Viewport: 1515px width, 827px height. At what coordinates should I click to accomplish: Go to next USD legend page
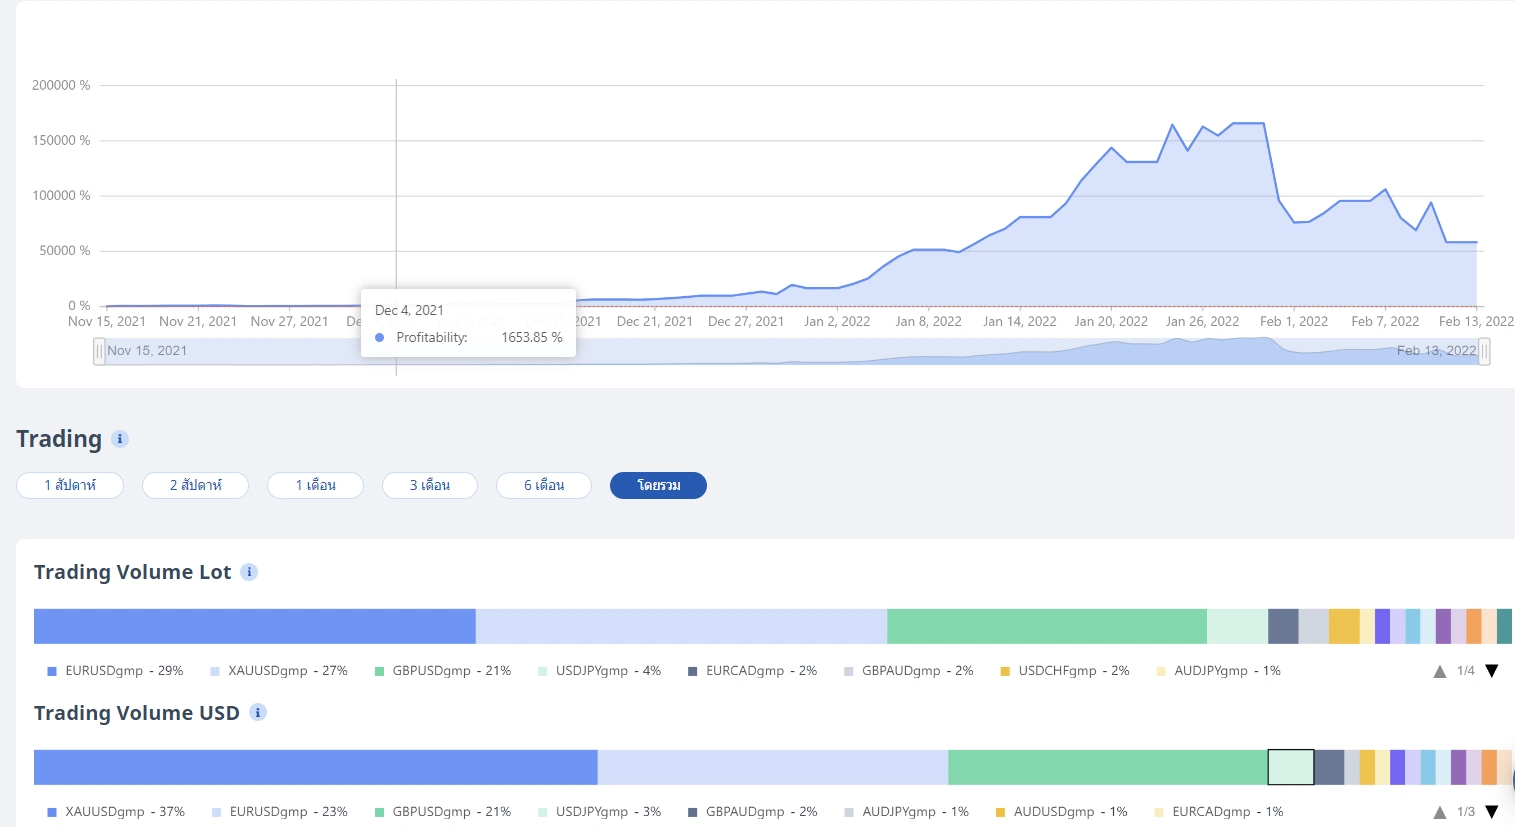[1492, 812]
